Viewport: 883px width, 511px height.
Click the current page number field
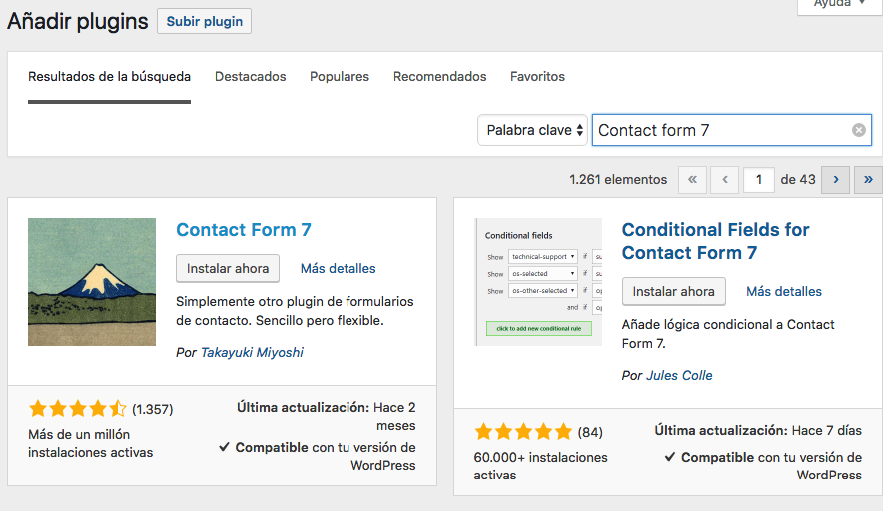click(759, 180)
